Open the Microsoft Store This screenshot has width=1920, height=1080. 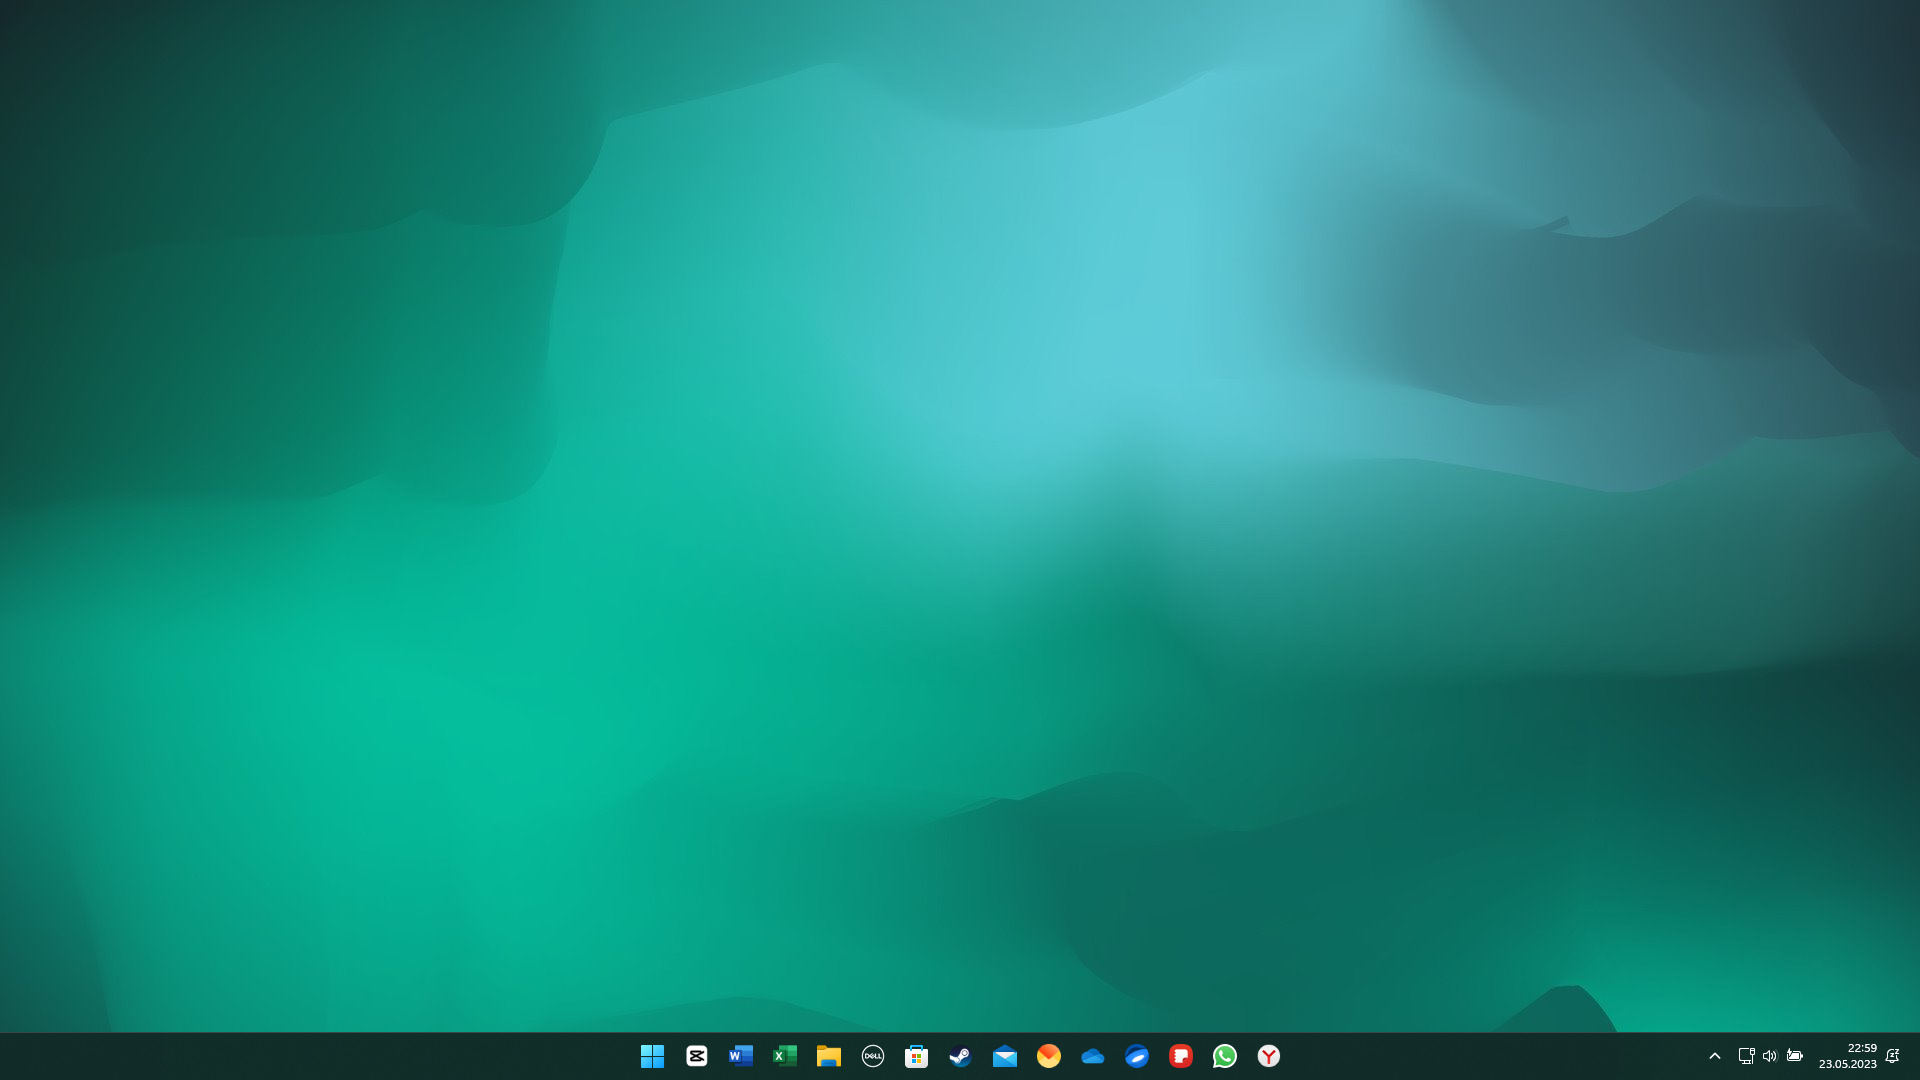[x=917, y=1056]
